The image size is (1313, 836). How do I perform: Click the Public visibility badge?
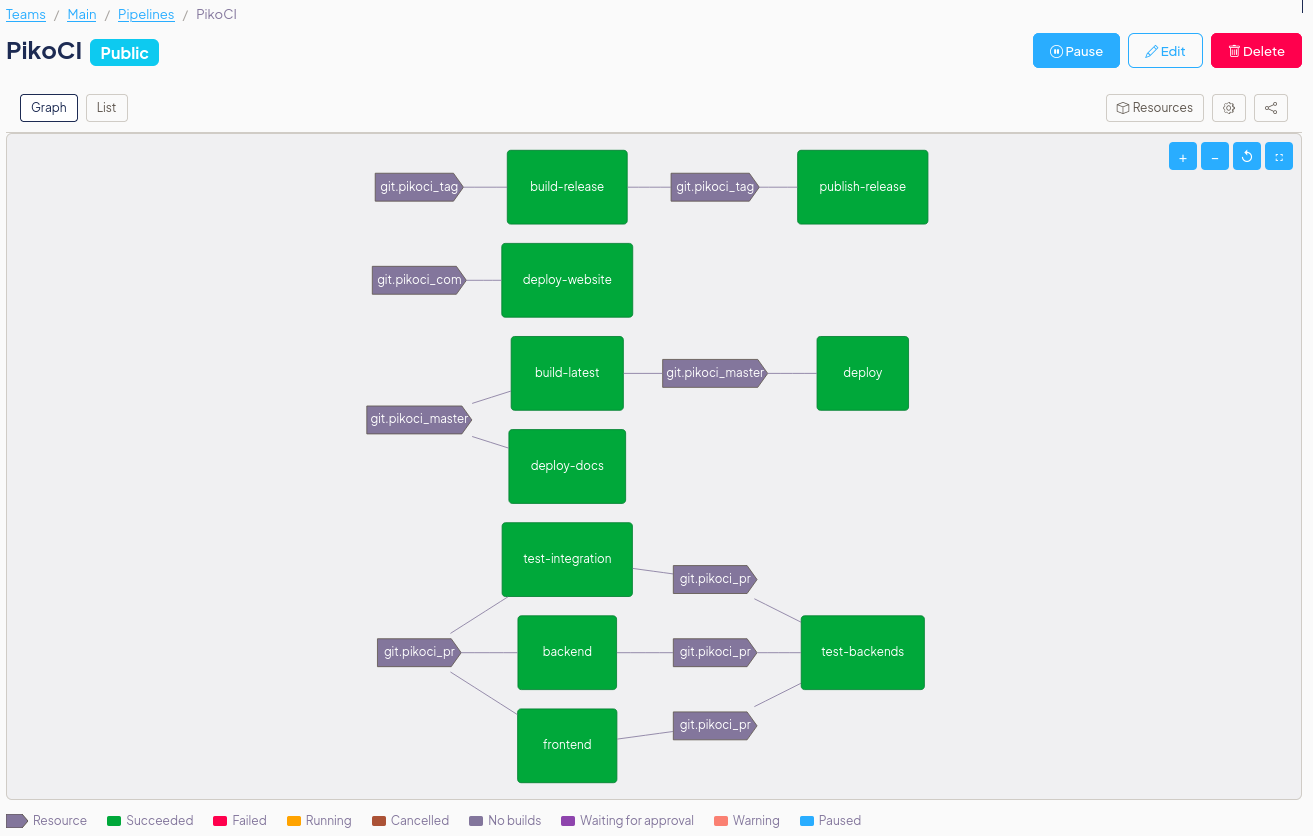point(124,53)
